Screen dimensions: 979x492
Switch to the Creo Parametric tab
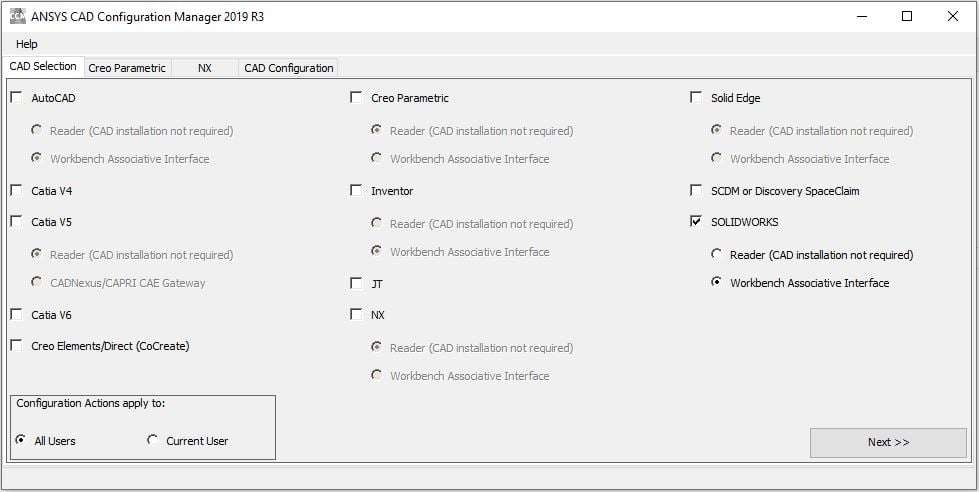tap(127, 68)
